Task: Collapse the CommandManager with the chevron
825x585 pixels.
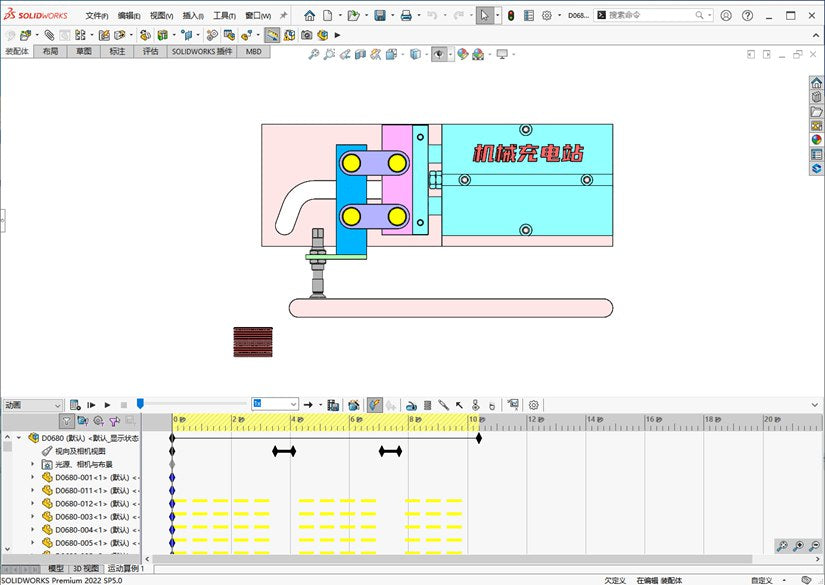Action: point(816,35)
